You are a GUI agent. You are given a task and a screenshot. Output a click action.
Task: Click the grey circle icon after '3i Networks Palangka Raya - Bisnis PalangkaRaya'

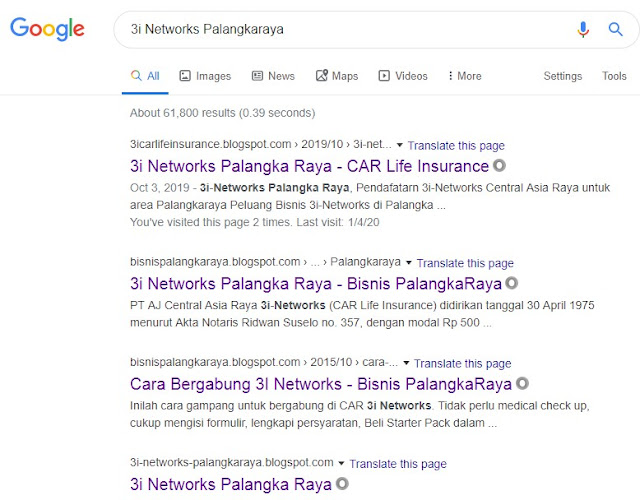pyautogui.click(x=511, y=283)
